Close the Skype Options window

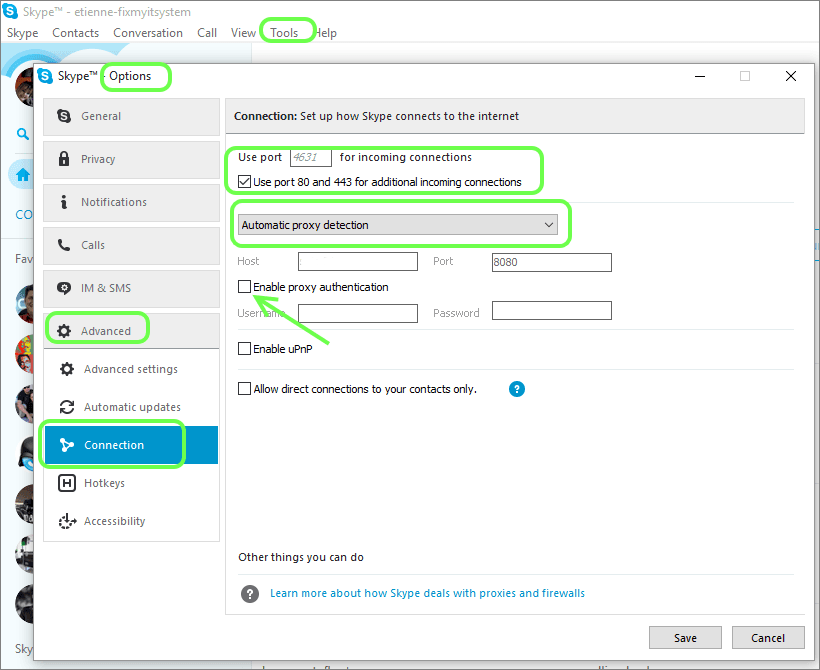pos(791,76)
